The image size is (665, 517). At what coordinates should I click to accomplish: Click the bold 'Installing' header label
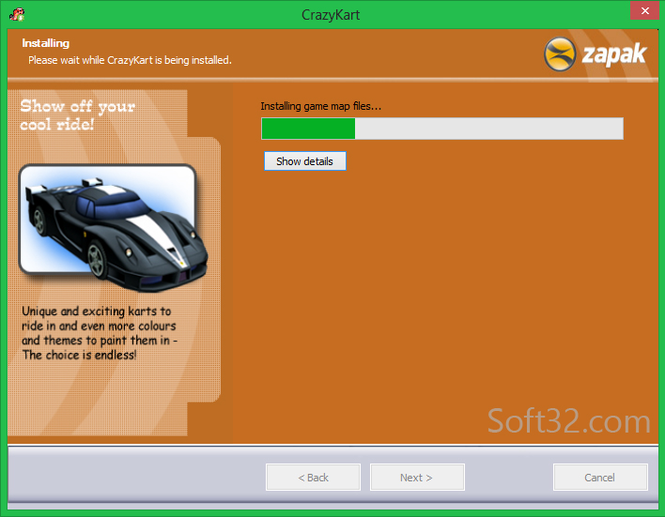pos(46,44)
